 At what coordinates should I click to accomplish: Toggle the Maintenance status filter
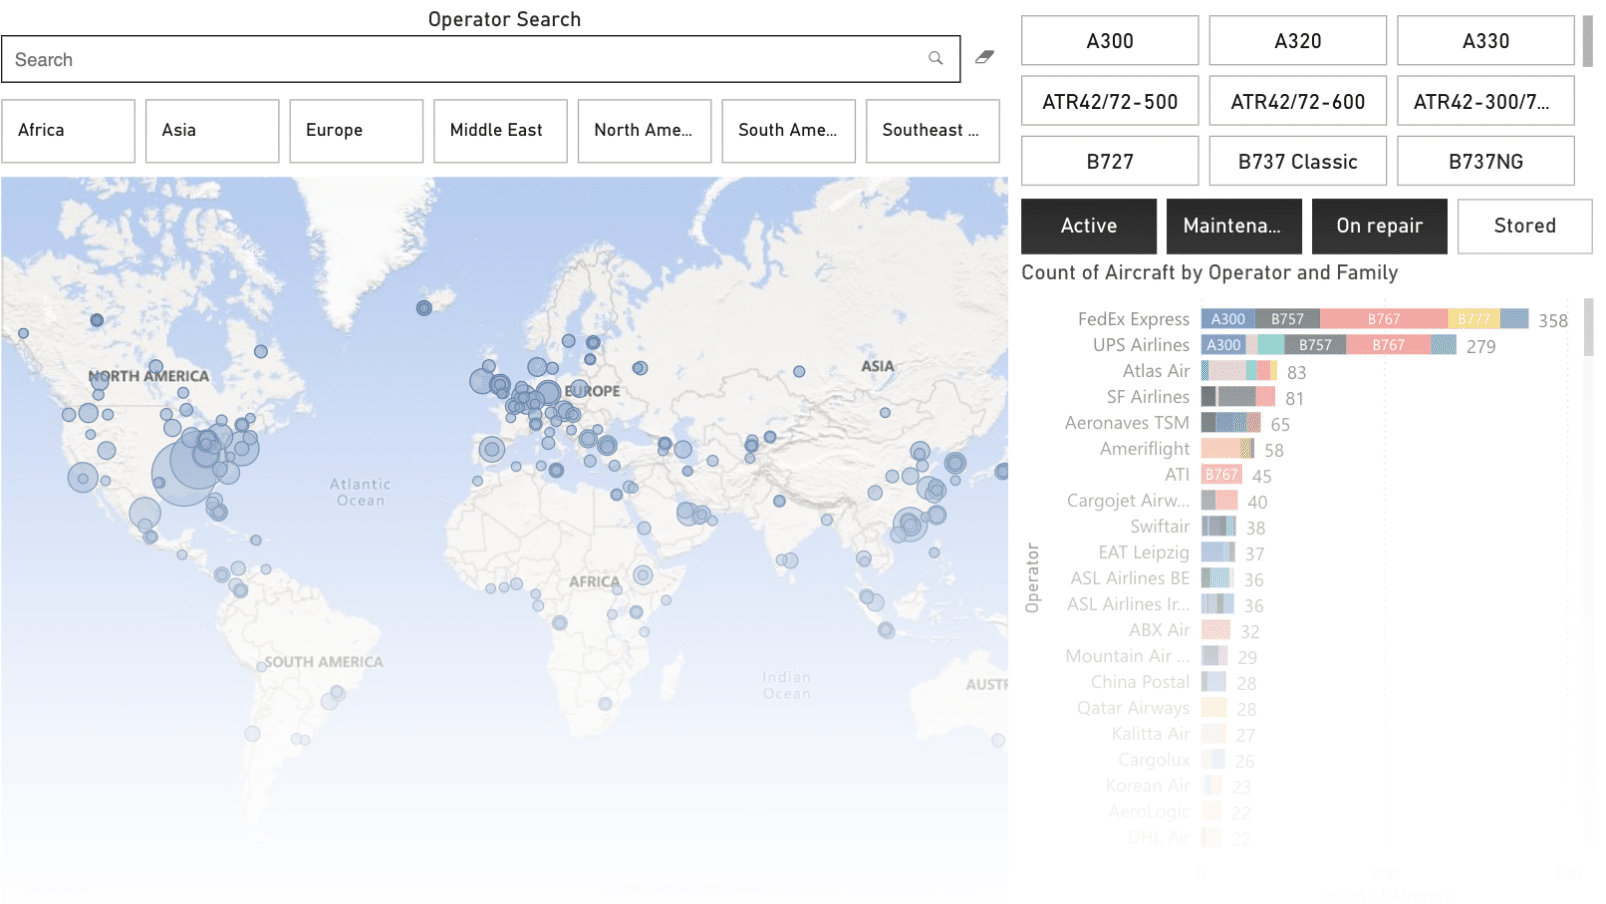coord(1233,226)
